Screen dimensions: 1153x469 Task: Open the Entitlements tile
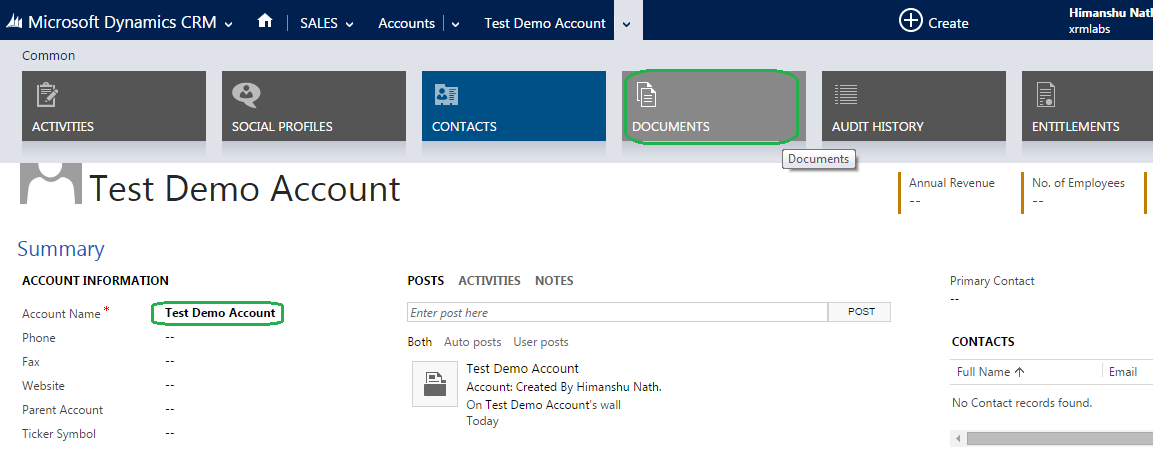1088,106
